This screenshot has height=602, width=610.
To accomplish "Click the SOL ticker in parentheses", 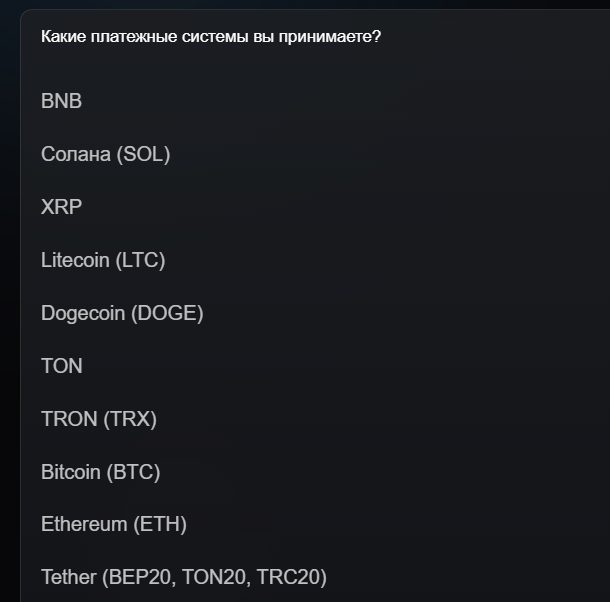I will tap(143, 154).
